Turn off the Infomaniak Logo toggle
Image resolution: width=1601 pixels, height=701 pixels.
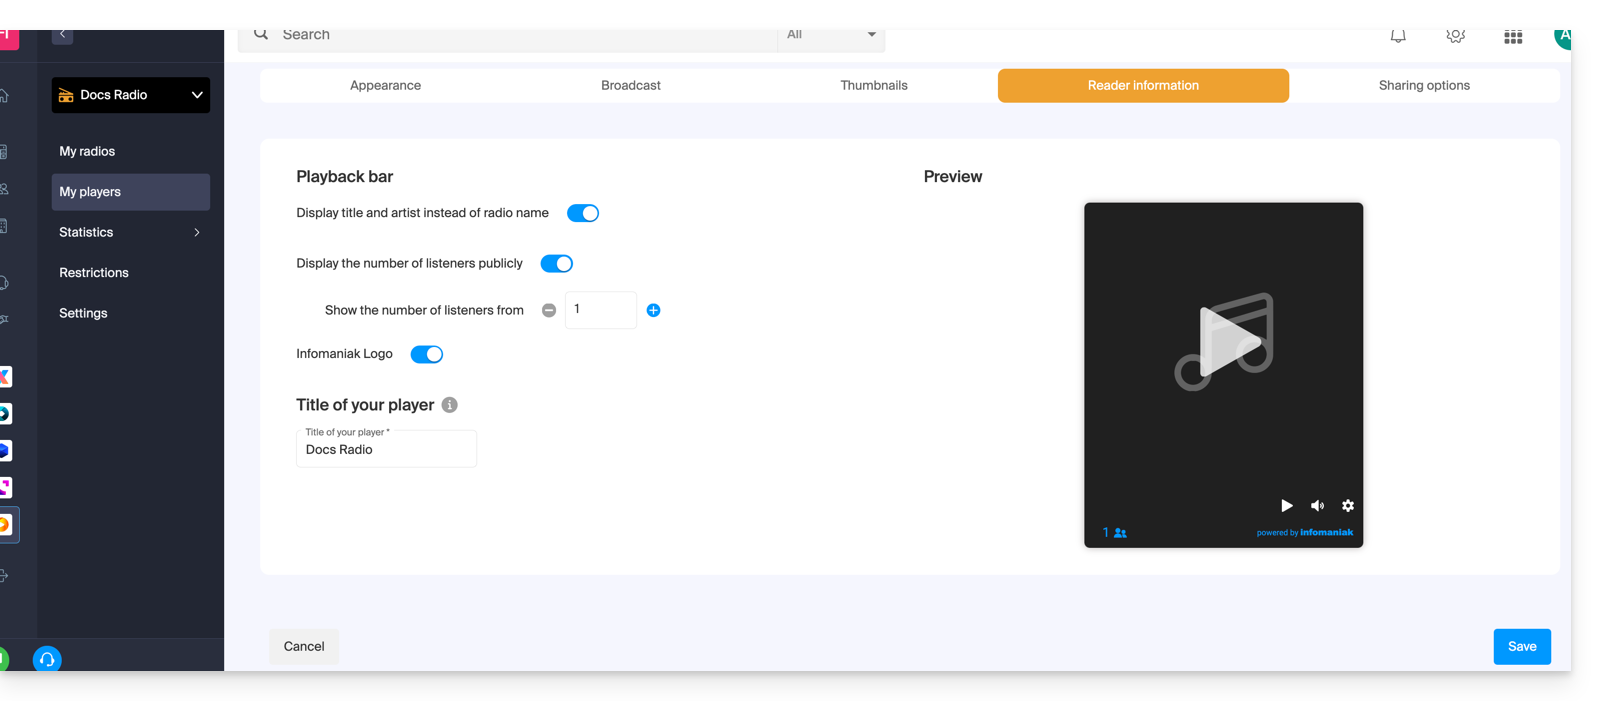click(427, 354)
